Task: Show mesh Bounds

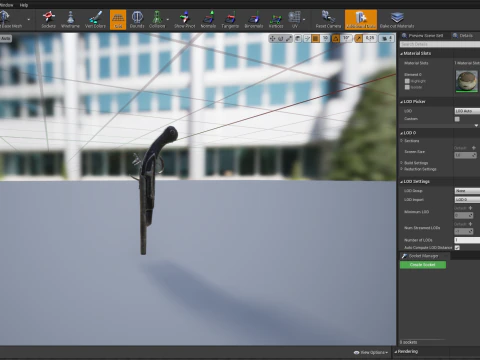Action: (x=137, y=20)
